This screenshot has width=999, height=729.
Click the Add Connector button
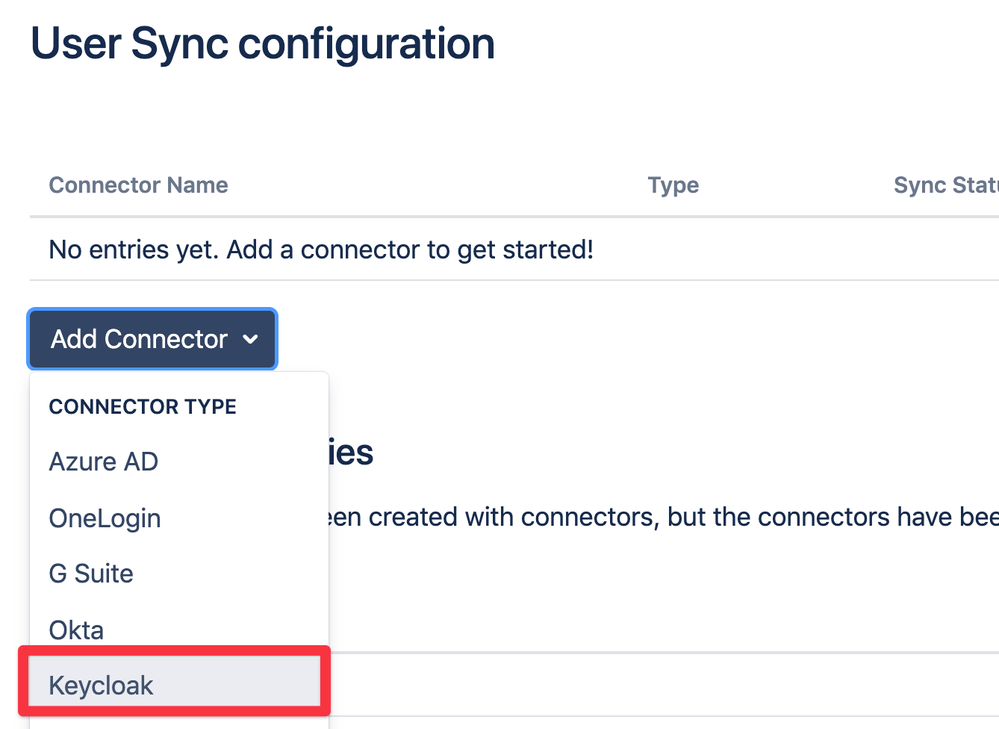(152, 339)
